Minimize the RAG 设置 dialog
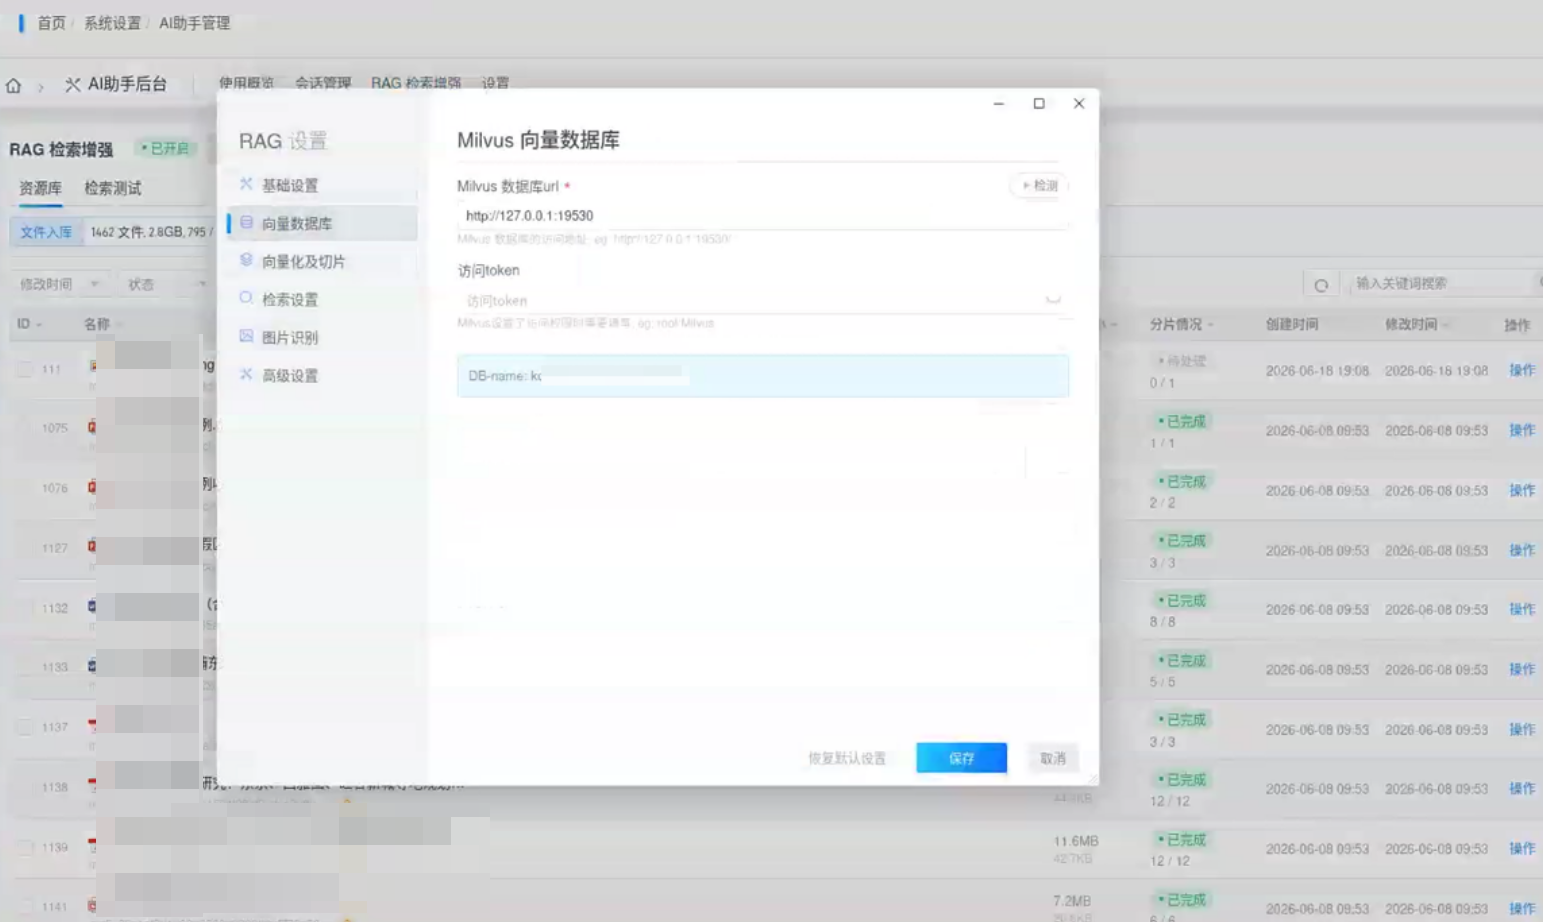1543x922 pixels. [998, 103]
